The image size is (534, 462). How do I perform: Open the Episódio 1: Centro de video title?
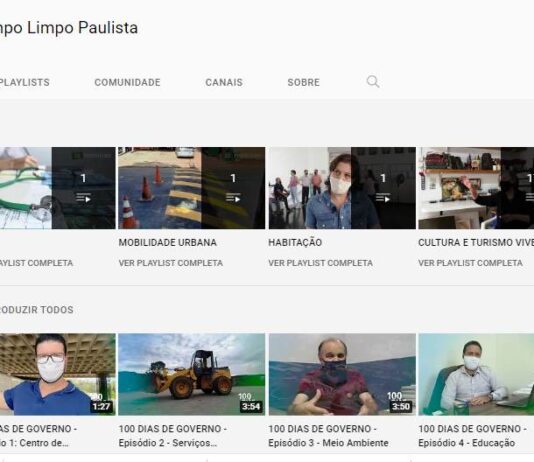pos(38,436)
